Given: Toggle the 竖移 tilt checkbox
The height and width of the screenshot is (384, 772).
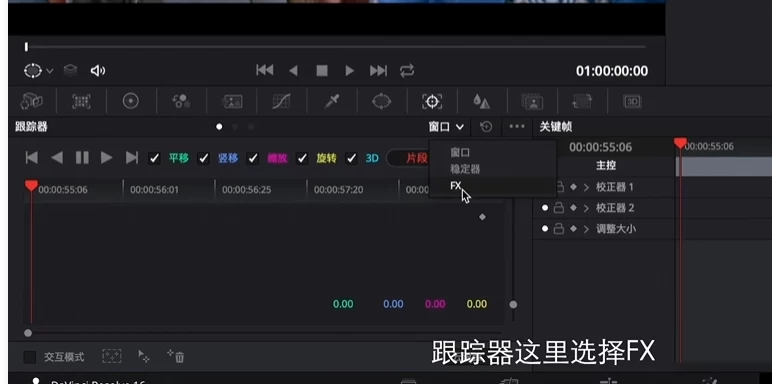Looking at the screenshot, I should click(203, 158).
